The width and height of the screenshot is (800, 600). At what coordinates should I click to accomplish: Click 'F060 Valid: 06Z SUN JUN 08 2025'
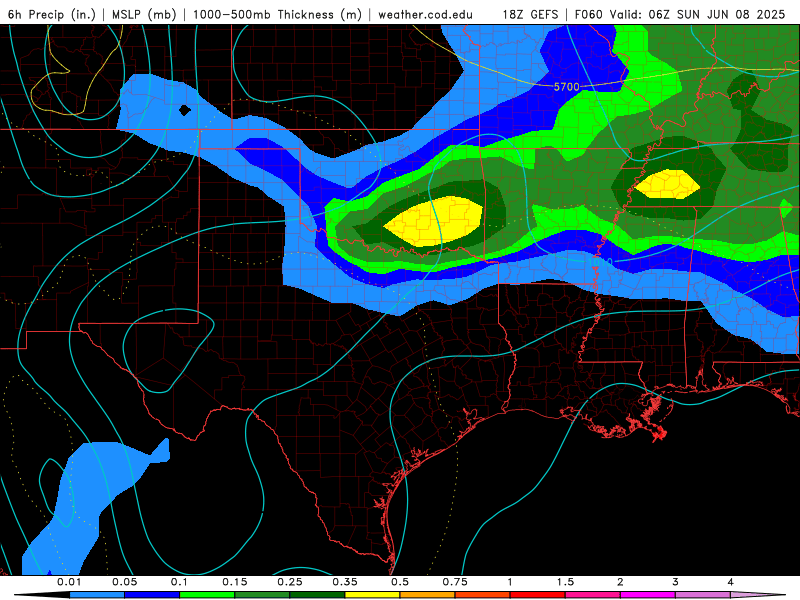680,14
